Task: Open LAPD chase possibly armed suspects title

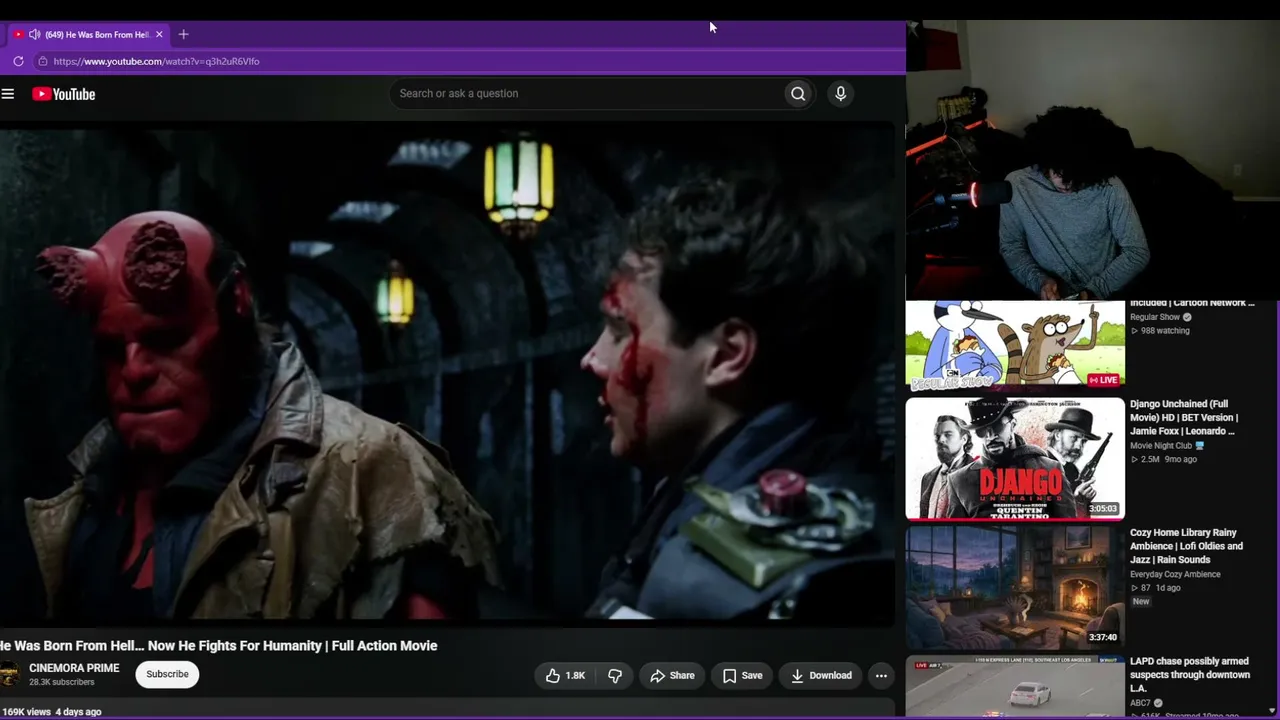Action: coord(1190,675)
